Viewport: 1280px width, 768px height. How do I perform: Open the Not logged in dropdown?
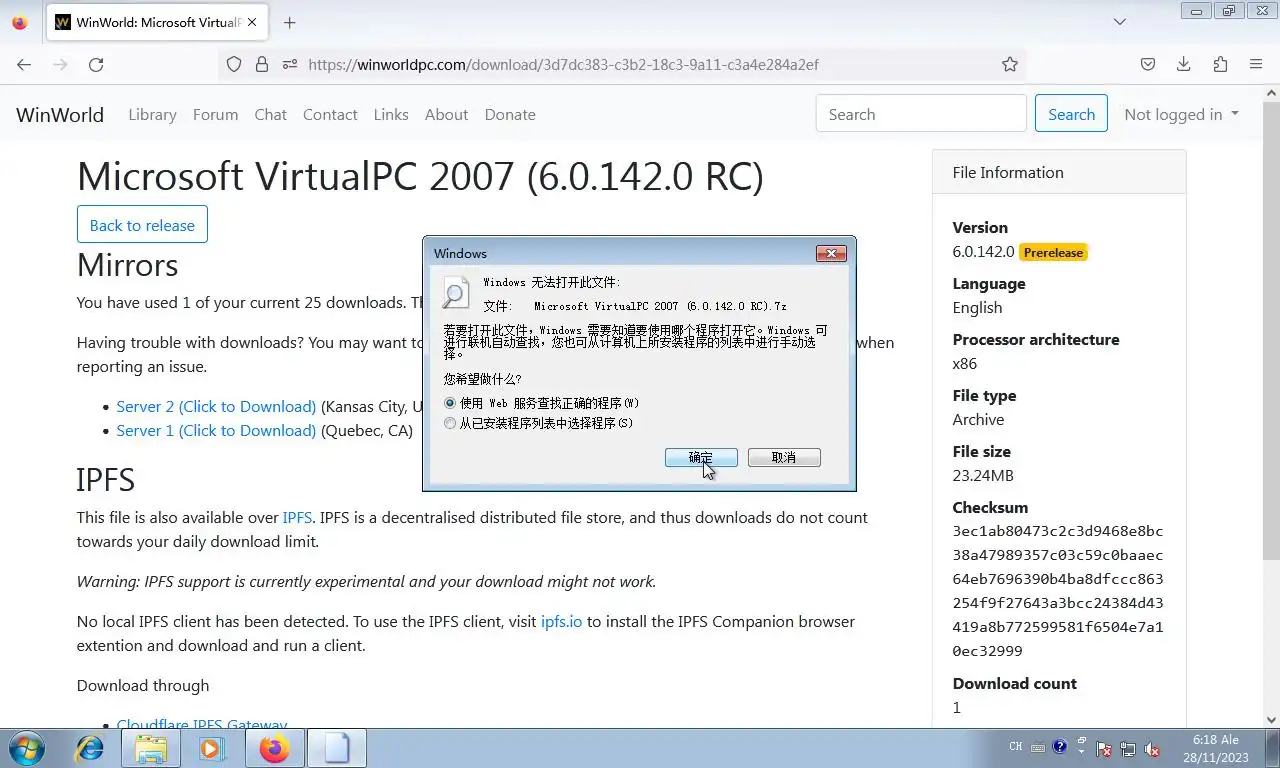click(x=1181, y=114)
